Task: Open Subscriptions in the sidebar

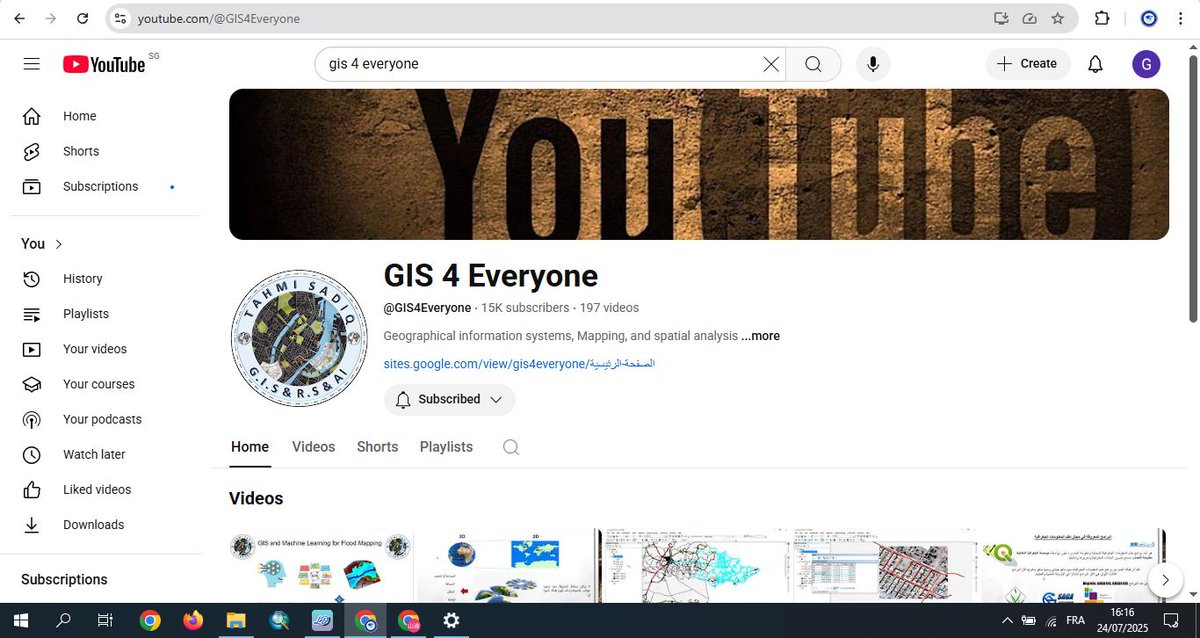Action: coord(105,186)
